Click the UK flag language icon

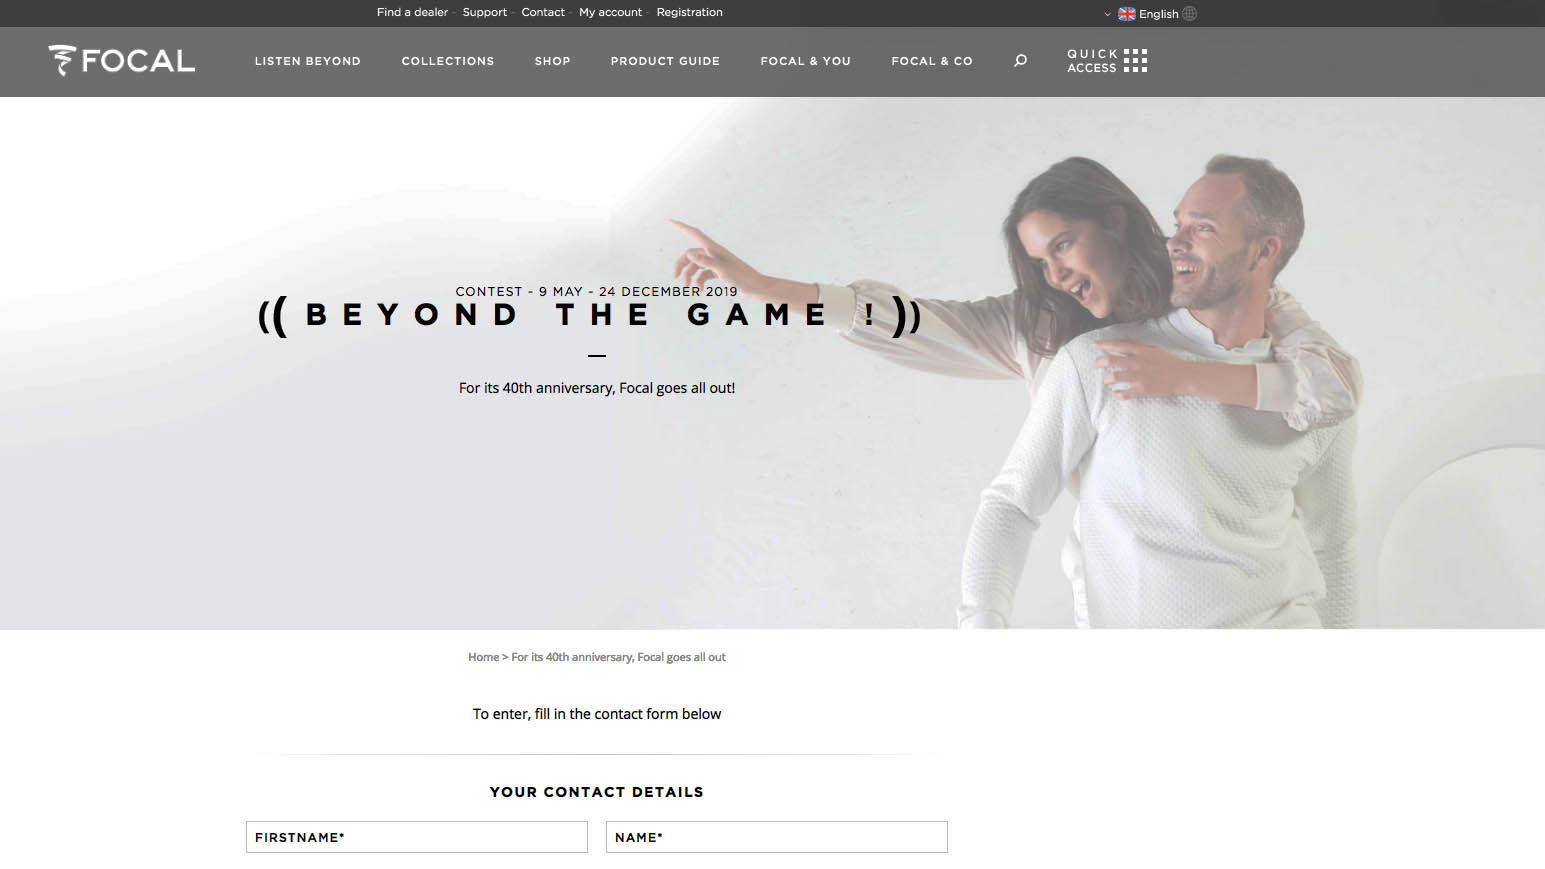(1127, 14)
